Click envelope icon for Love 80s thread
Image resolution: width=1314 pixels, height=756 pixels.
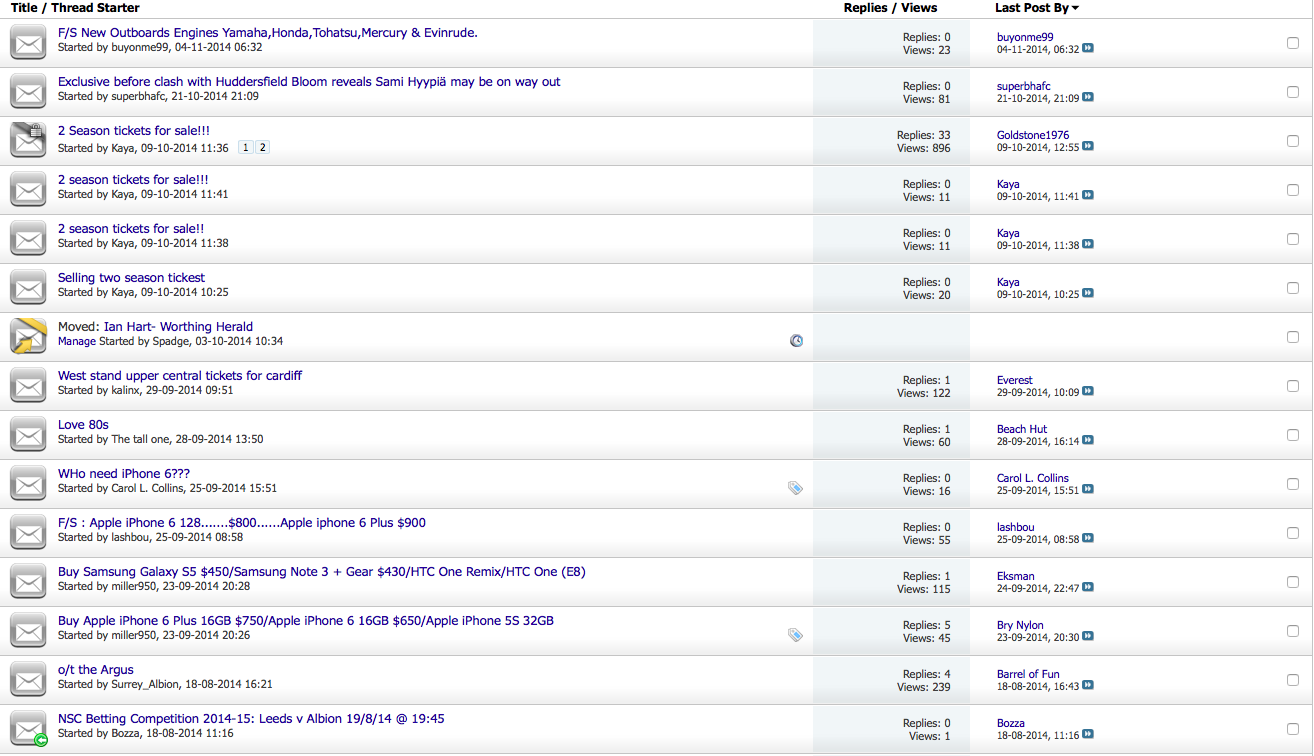28,435
